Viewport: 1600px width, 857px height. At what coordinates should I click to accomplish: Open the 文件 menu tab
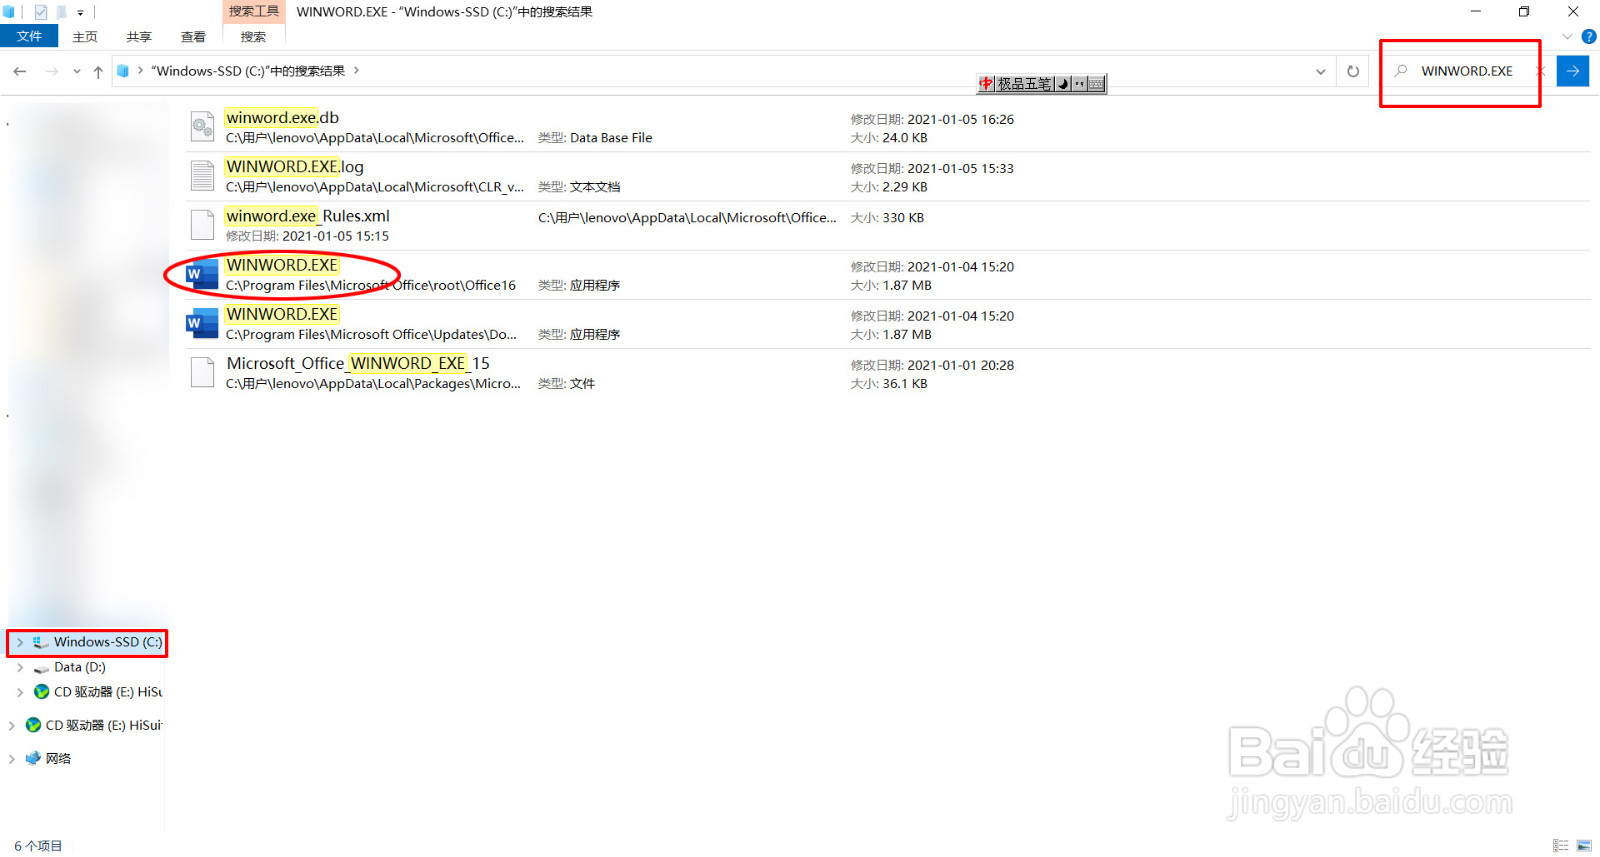point(29,36)
